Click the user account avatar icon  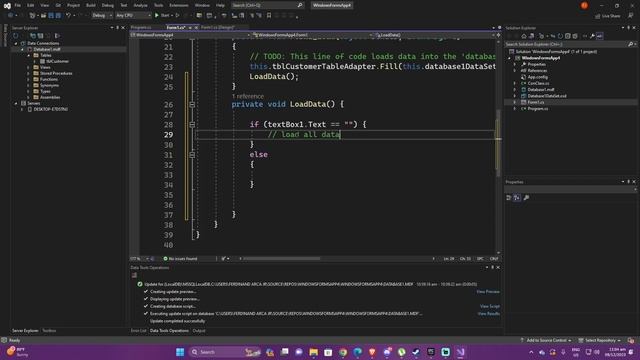584,5
